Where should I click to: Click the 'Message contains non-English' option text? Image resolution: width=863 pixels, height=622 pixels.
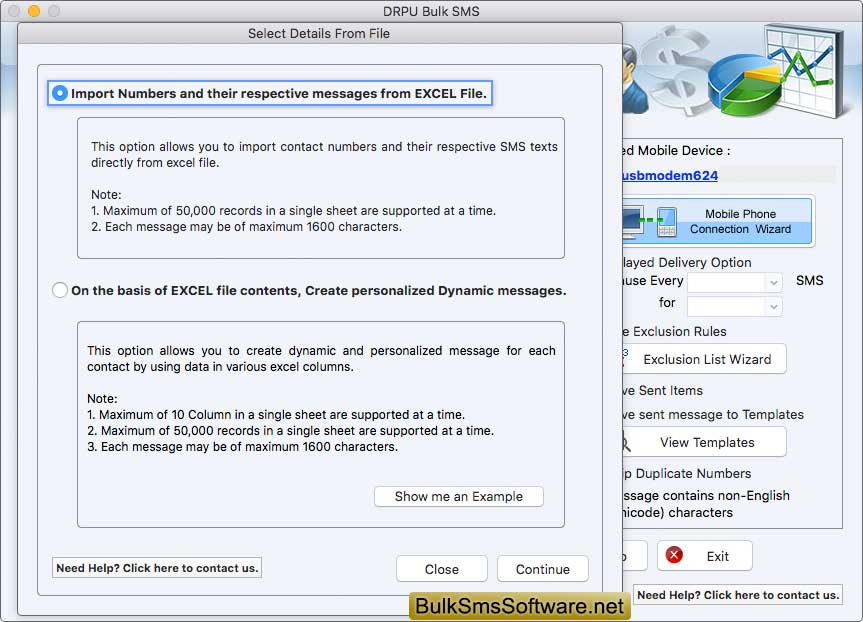706,504
